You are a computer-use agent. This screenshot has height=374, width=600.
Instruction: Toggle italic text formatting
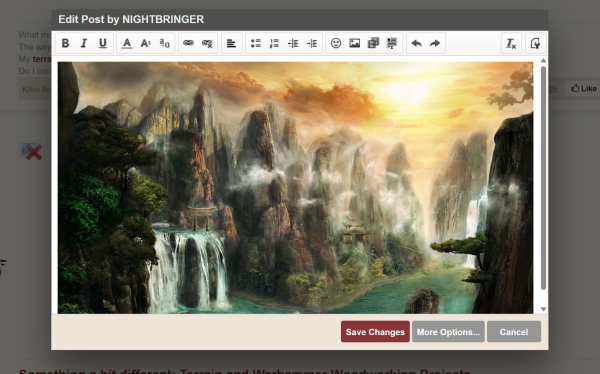tap(84, 43)
